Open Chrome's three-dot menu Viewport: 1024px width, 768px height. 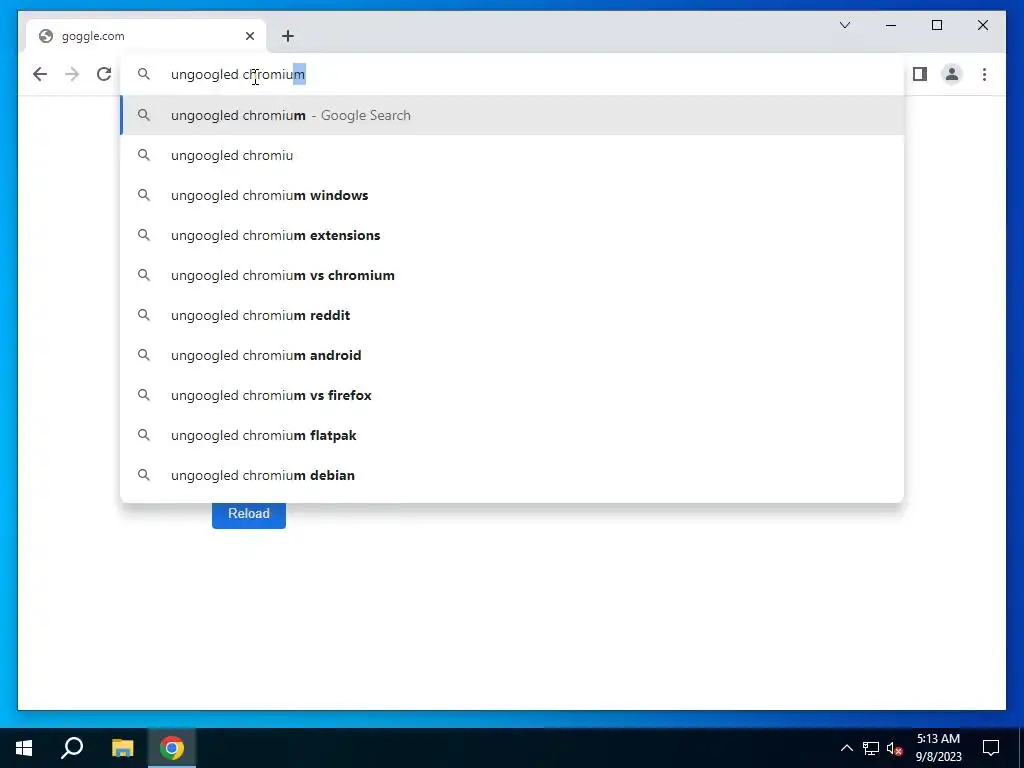point(984,74)
